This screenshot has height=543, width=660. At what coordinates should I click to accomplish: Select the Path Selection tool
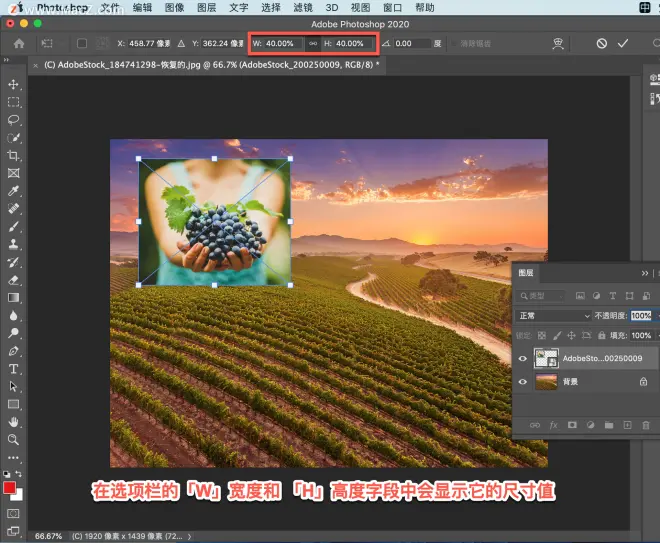pos(13,386)
